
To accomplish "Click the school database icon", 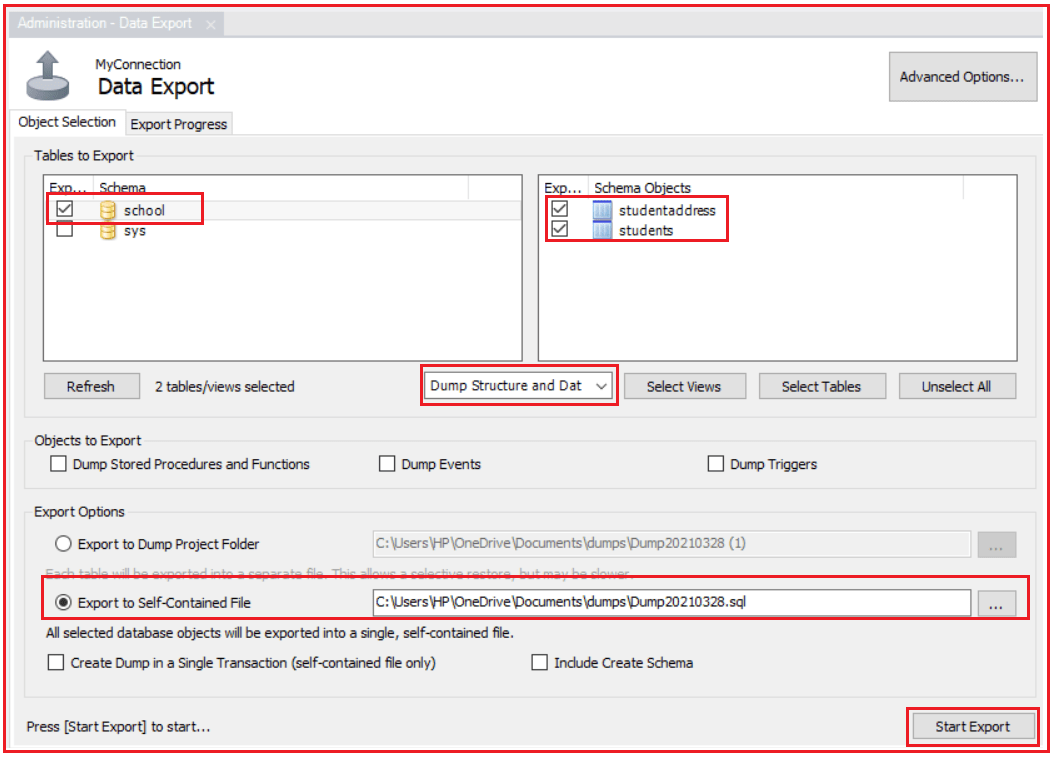I will [109, 209].
